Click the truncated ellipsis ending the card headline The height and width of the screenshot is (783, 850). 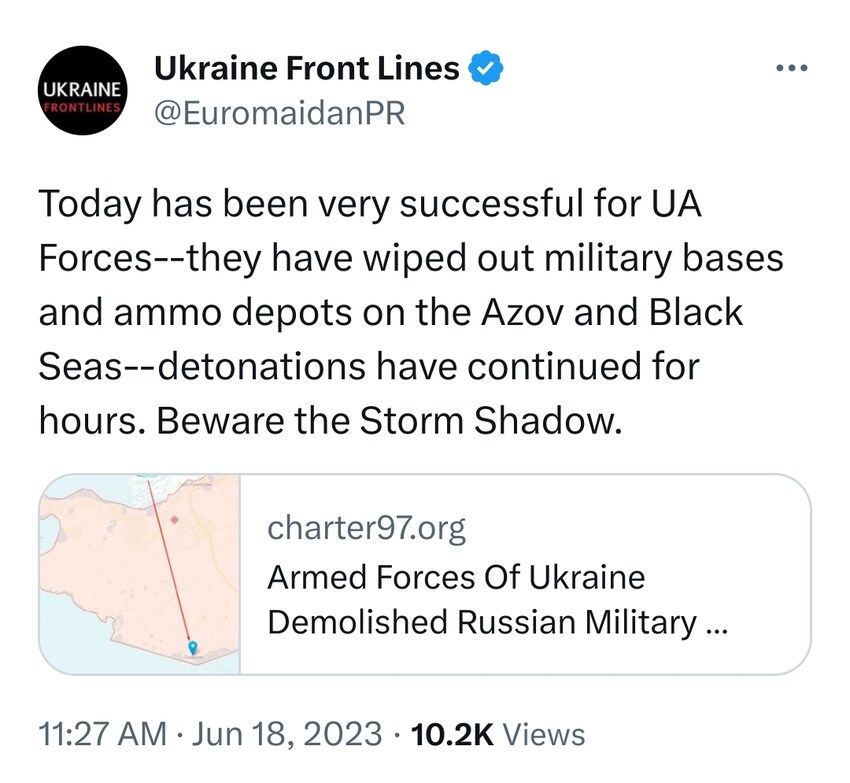(717, 625)
